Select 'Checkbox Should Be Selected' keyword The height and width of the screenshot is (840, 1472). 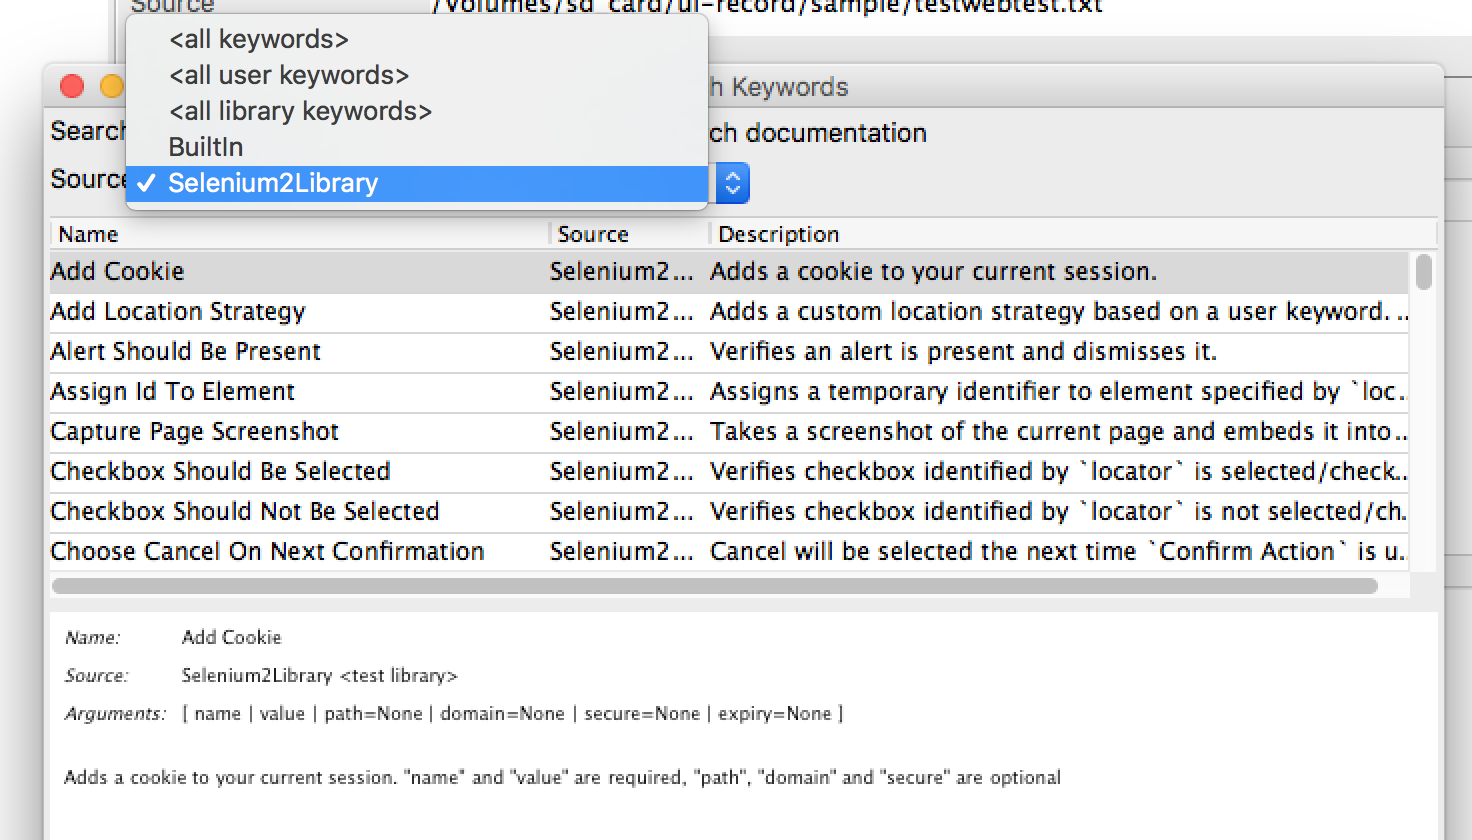pos(729,472)
